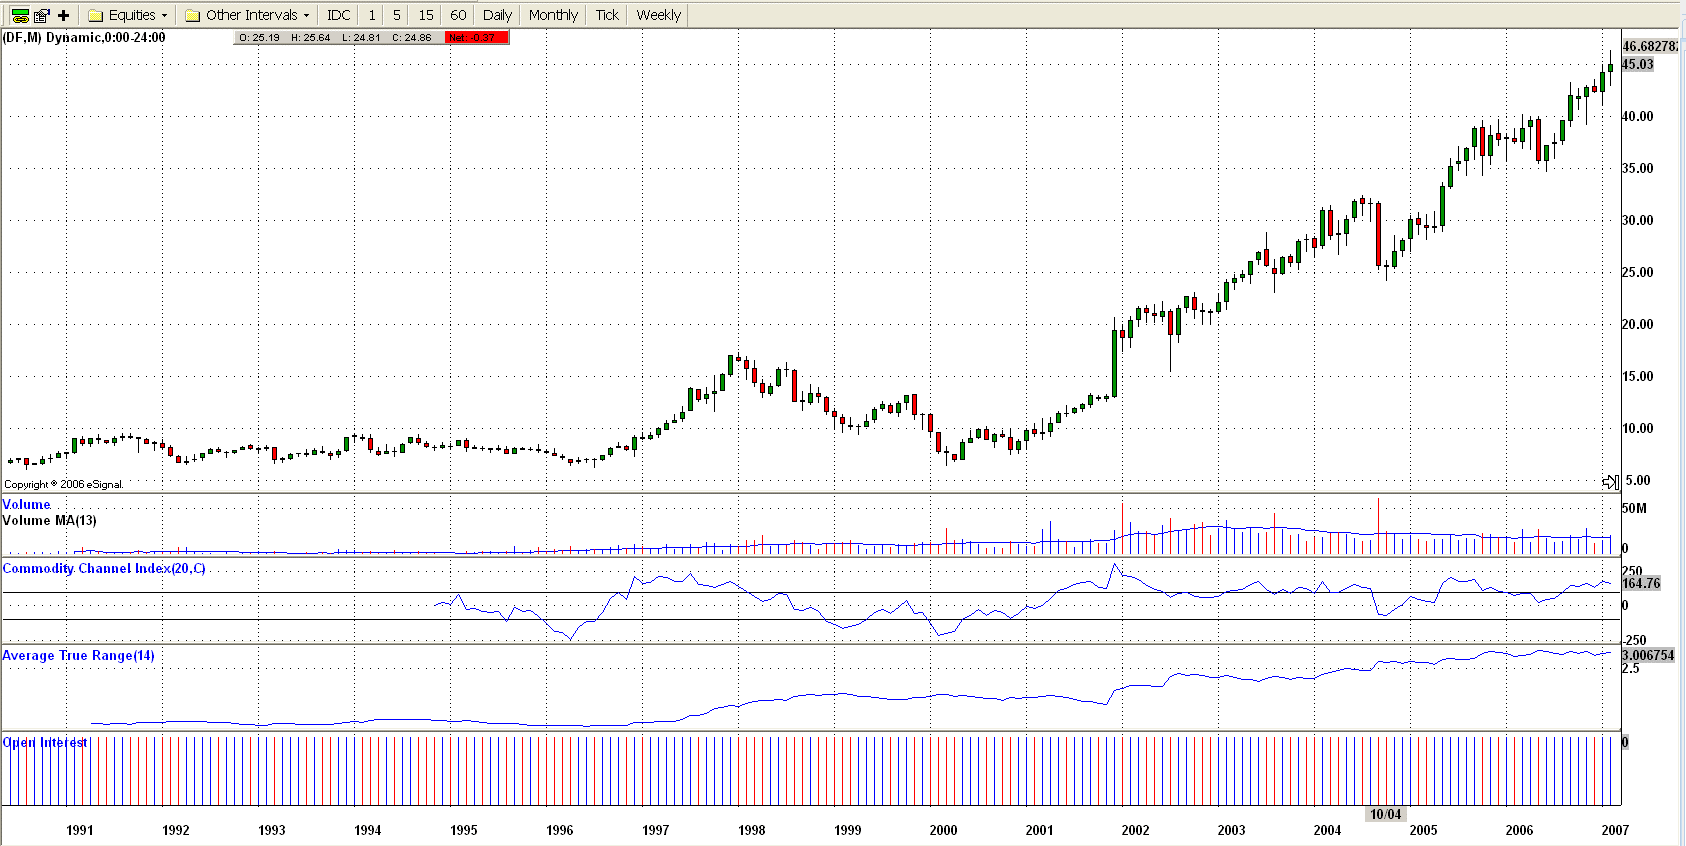1686x846 pixels.
Task: Click the 50M volume axis label
Action: pos(1634,508)
